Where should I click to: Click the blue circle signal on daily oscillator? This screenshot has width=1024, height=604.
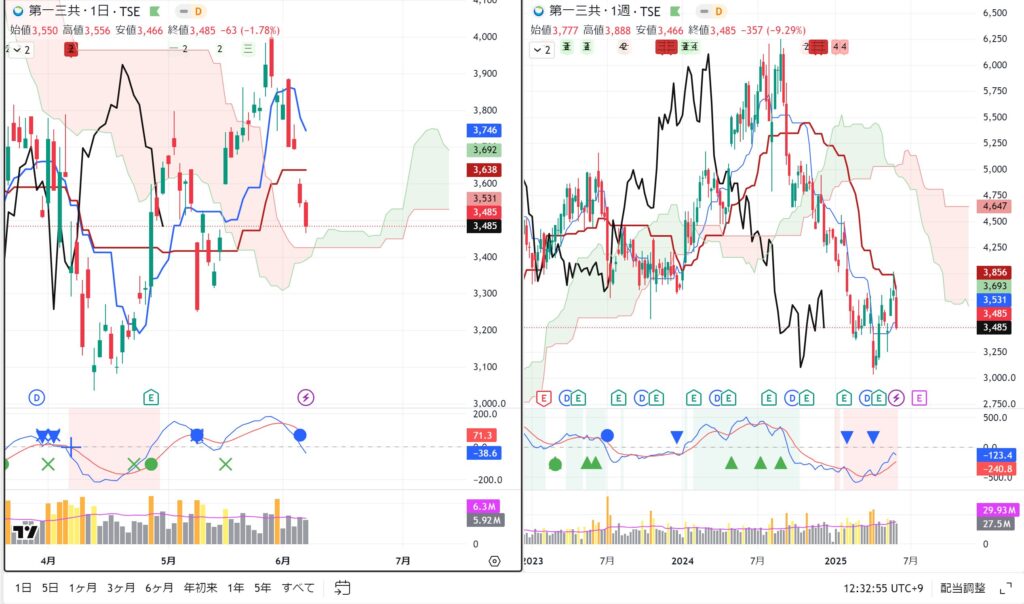click(300, 435)
